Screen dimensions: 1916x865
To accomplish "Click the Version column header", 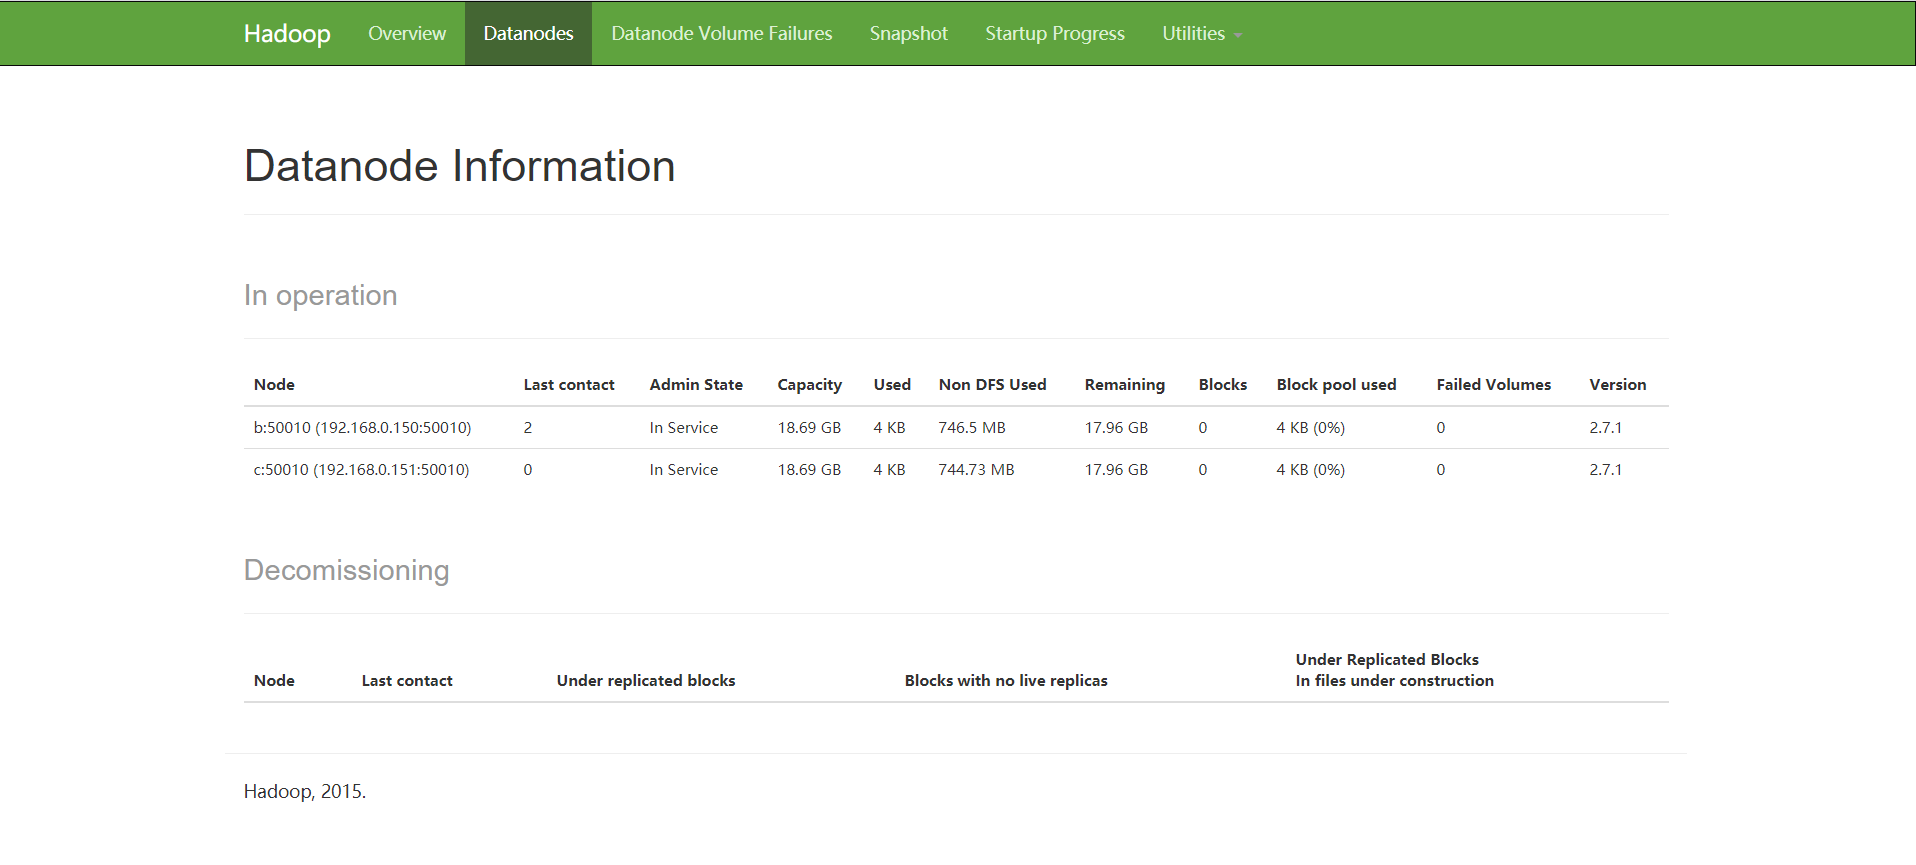I will point(1618,384).
